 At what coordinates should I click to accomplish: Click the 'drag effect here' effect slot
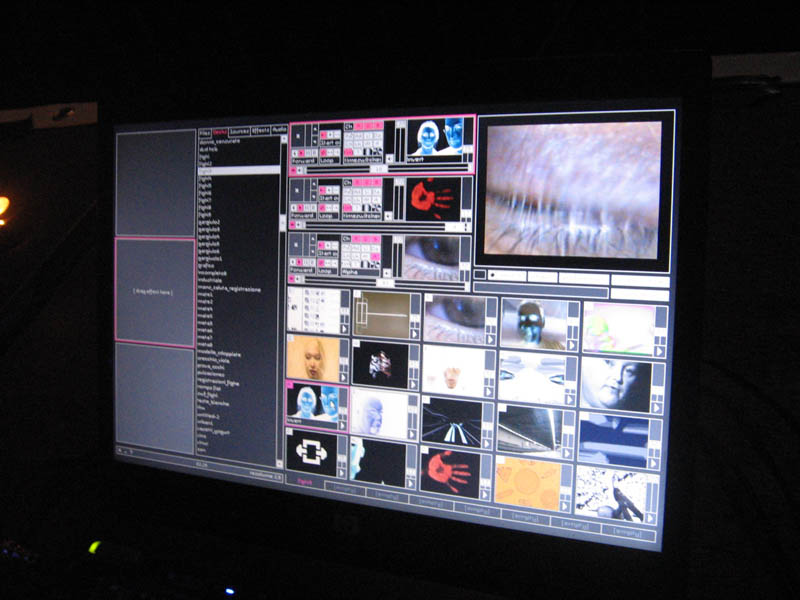(155, 293)
